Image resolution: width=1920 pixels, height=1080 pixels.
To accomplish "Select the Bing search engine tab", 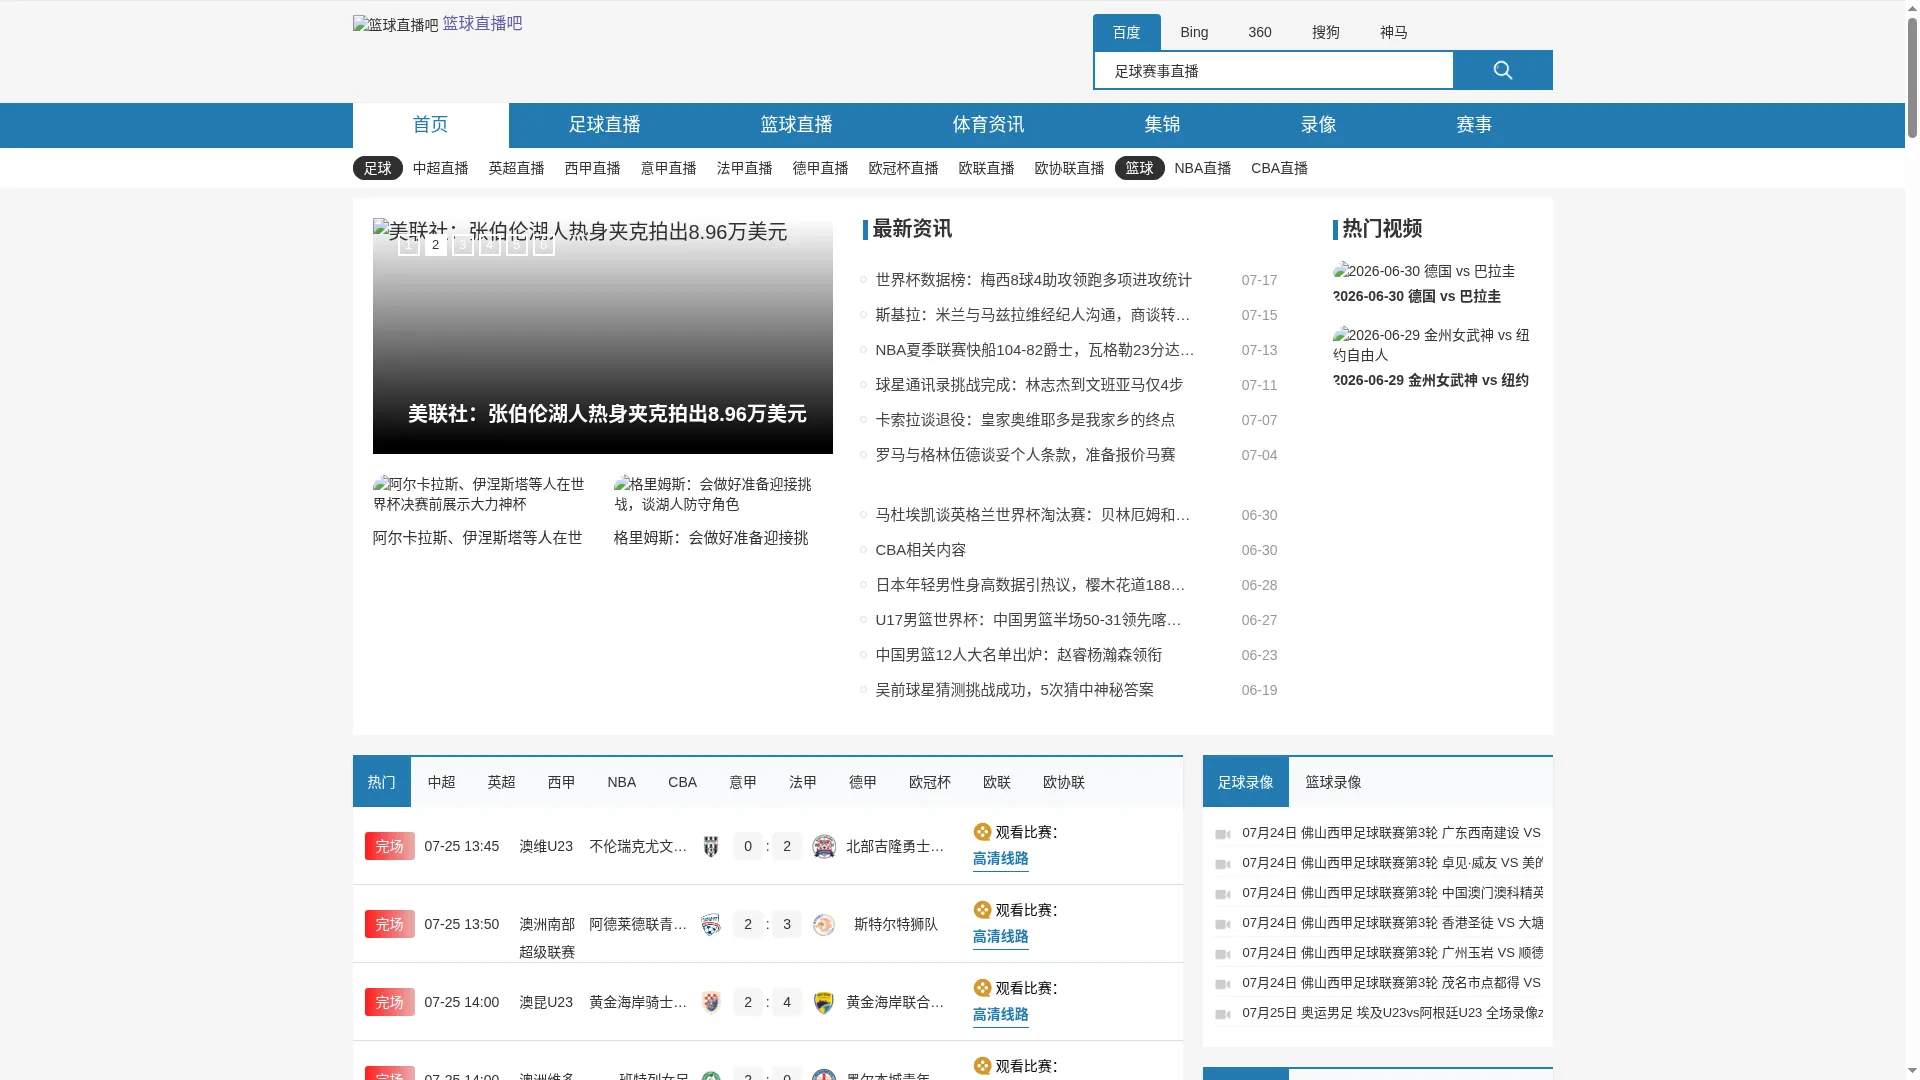I will [1194, 32].
